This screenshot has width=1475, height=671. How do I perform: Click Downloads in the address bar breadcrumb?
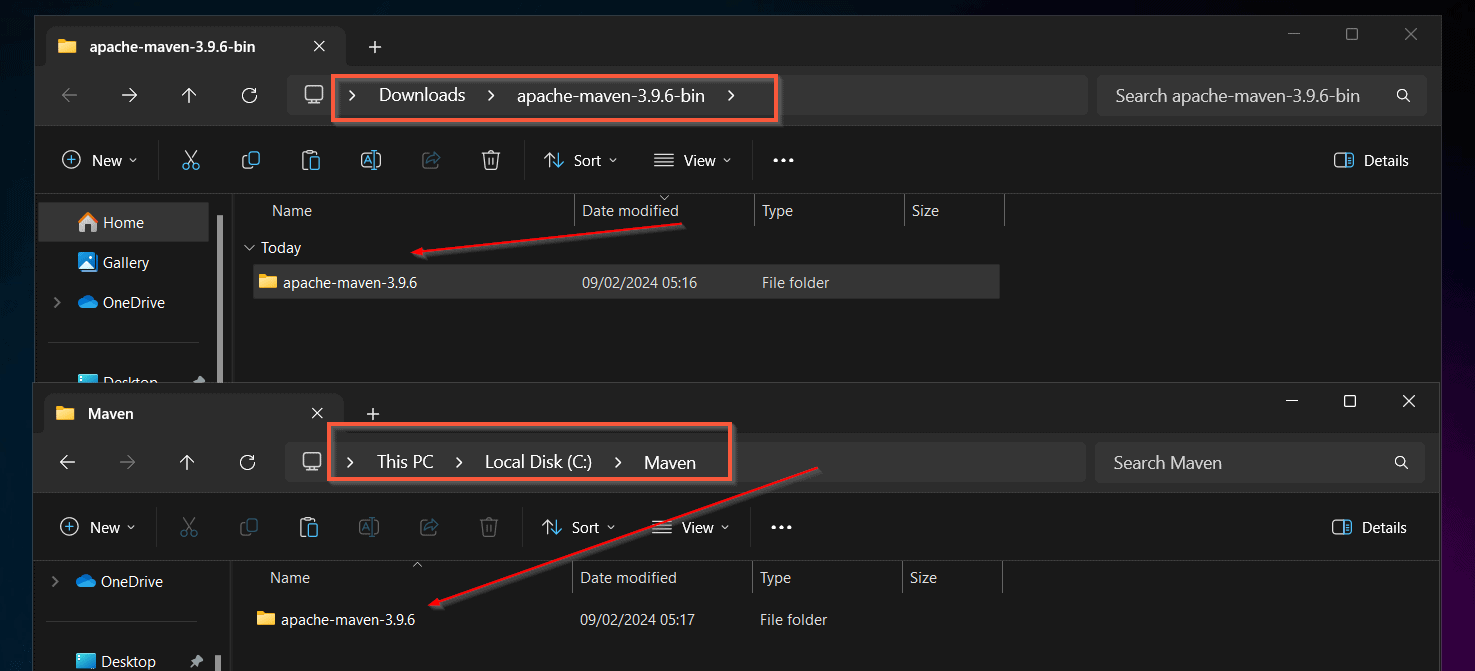(422, 95)
